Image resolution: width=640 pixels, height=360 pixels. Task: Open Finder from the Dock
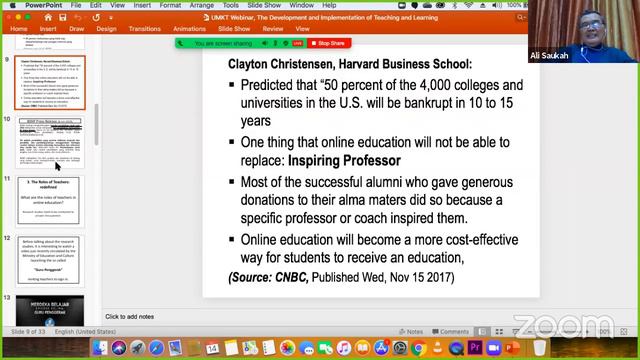point(100,348)
